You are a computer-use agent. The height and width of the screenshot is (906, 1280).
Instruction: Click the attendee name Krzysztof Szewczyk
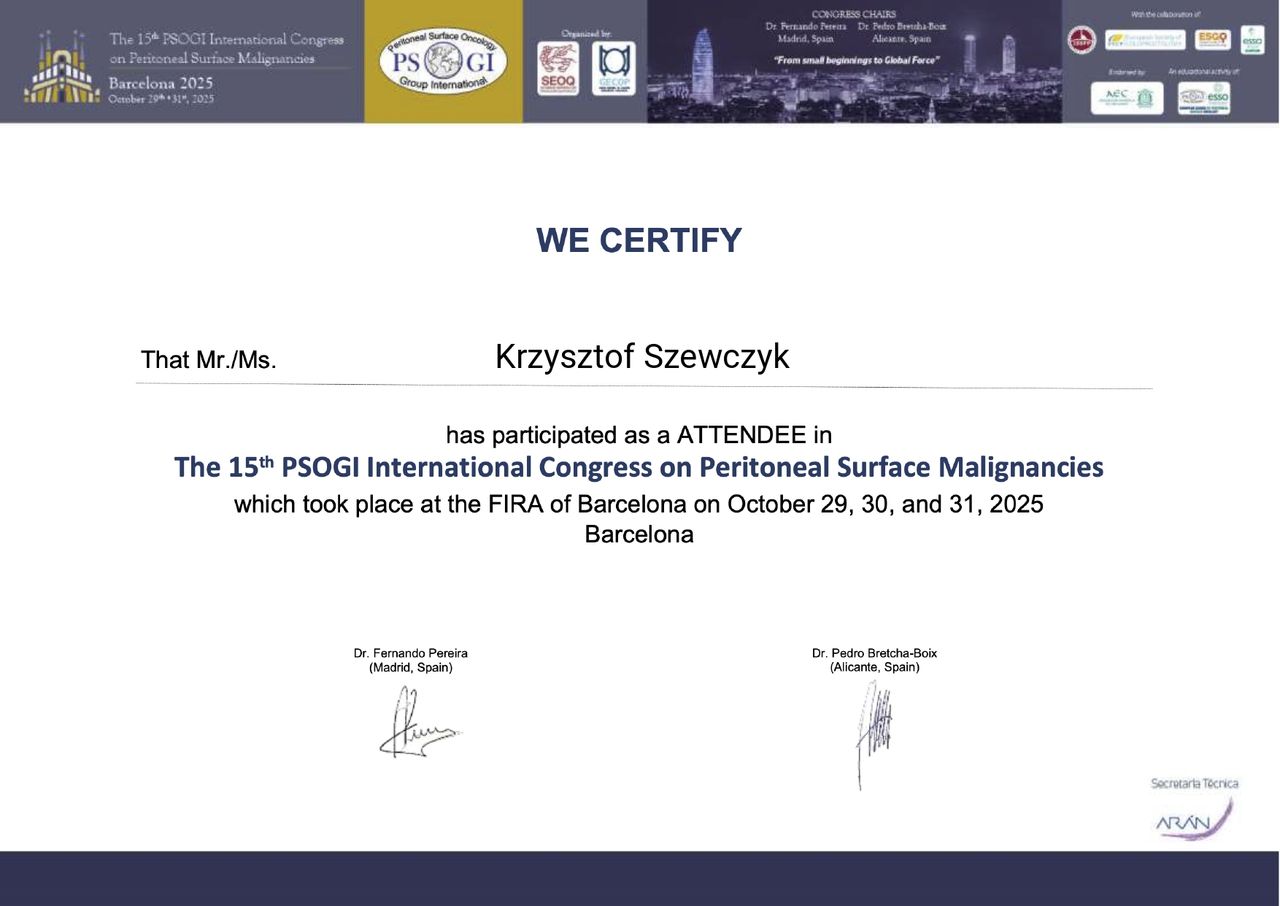click(642, 357)
